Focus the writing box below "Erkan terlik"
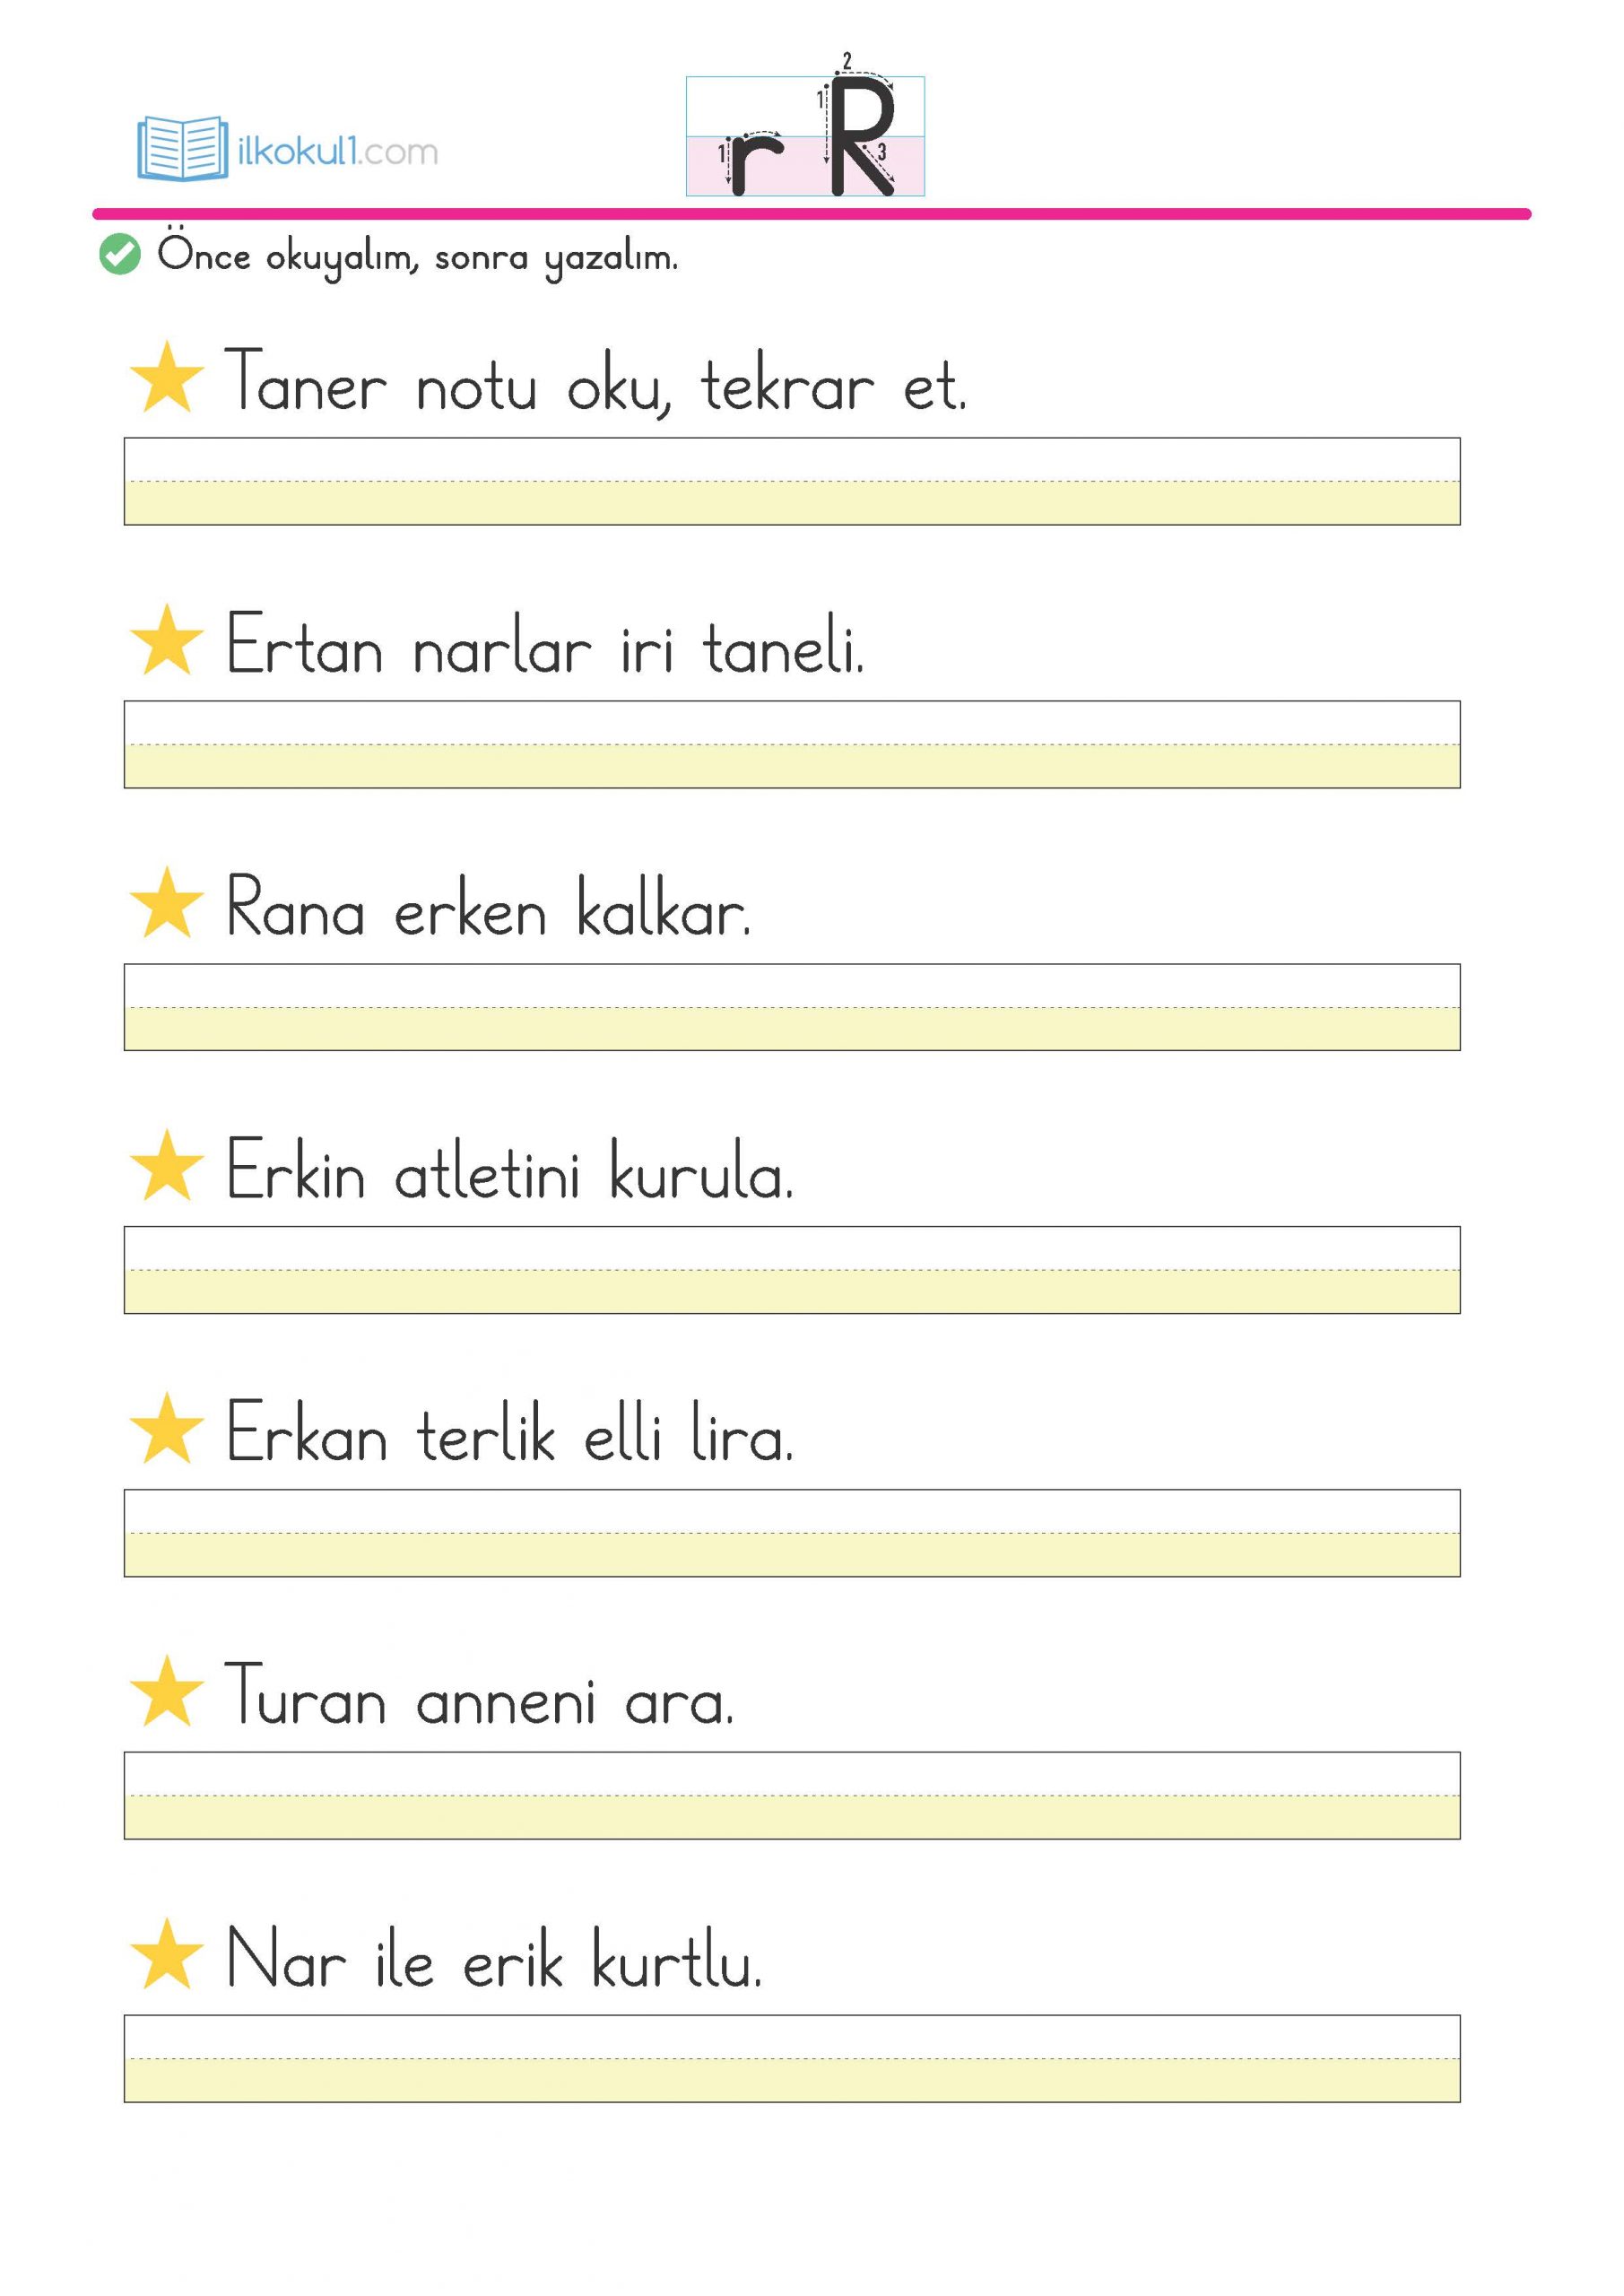The width and height of the screenshot is (1624, 2296). (791, 1533)
